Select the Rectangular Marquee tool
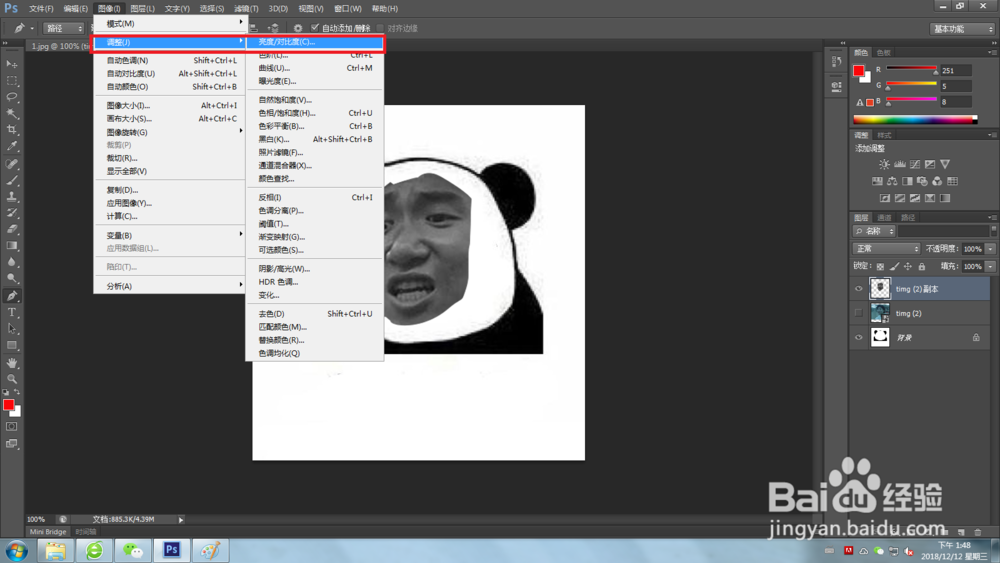 point(11,81)
